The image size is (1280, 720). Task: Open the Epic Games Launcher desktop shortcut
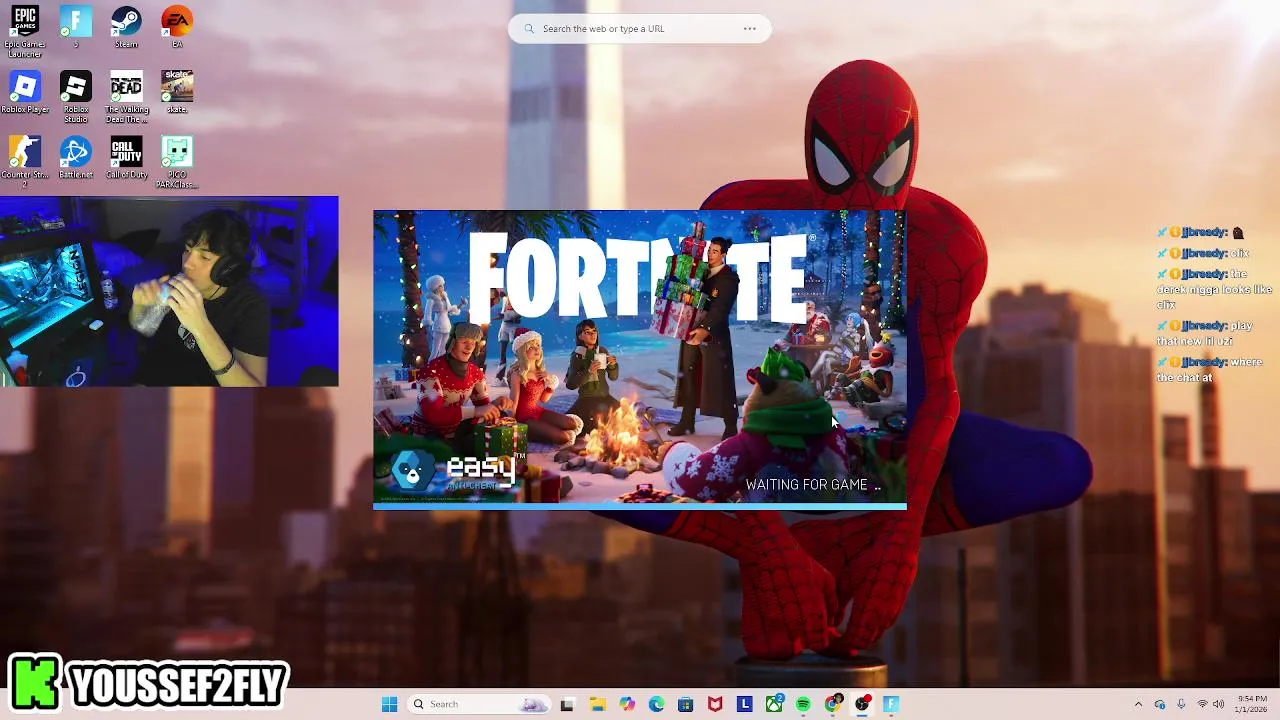(25, 30)
